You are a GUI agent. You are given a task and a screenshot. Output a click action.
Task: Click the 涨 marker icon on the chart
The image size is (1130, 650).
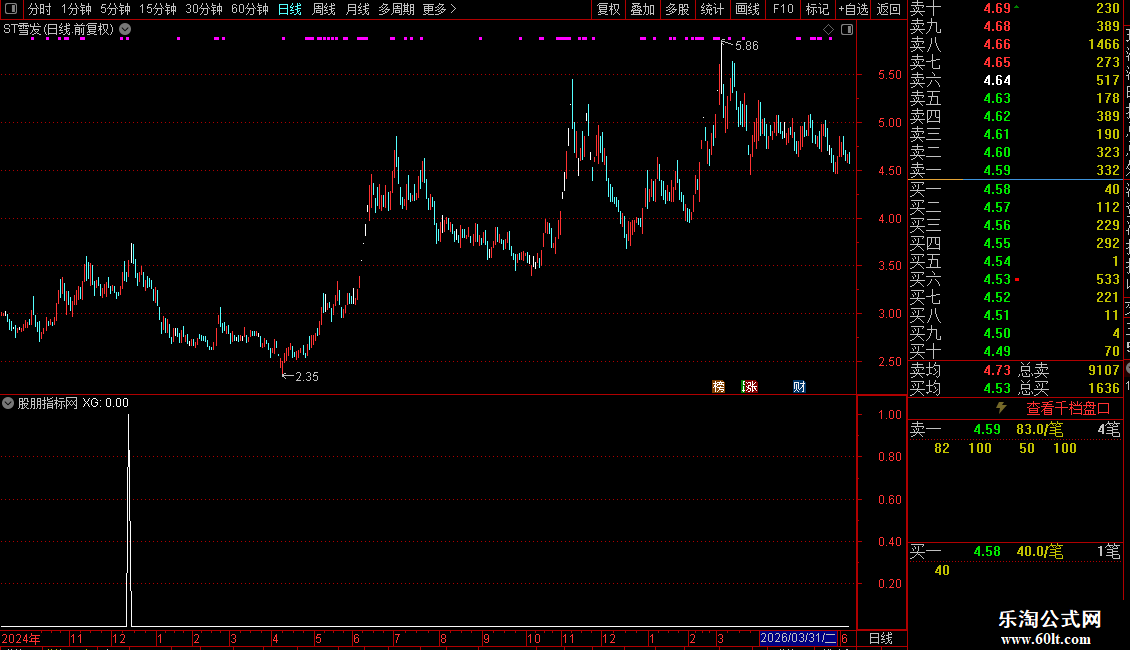749,386
